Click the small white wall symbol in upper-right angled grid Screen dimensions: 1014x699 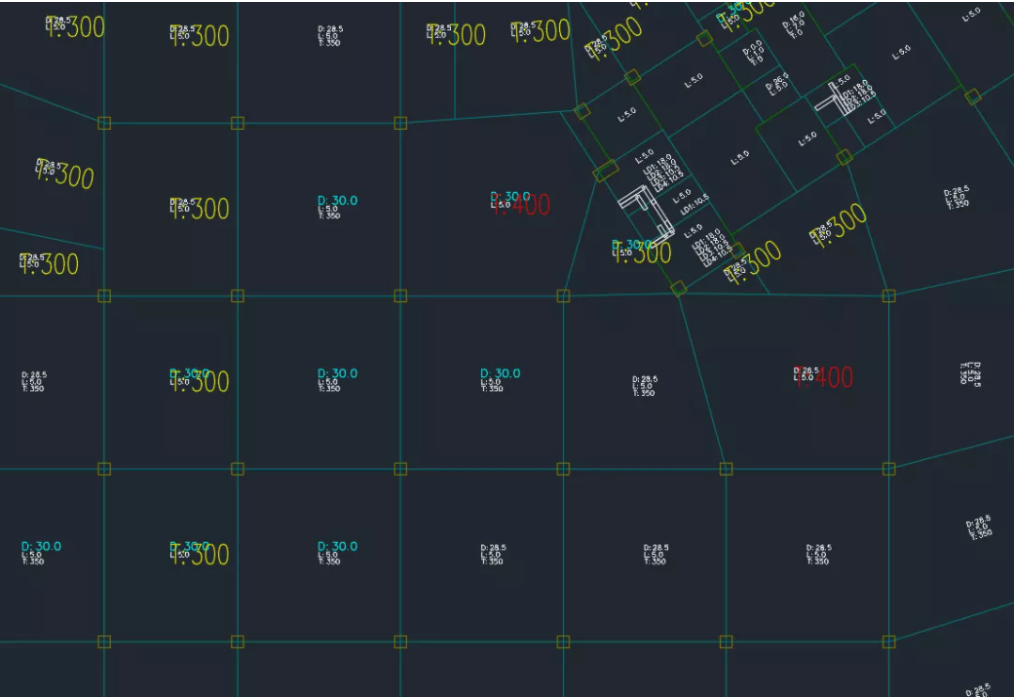click(830, 98)
